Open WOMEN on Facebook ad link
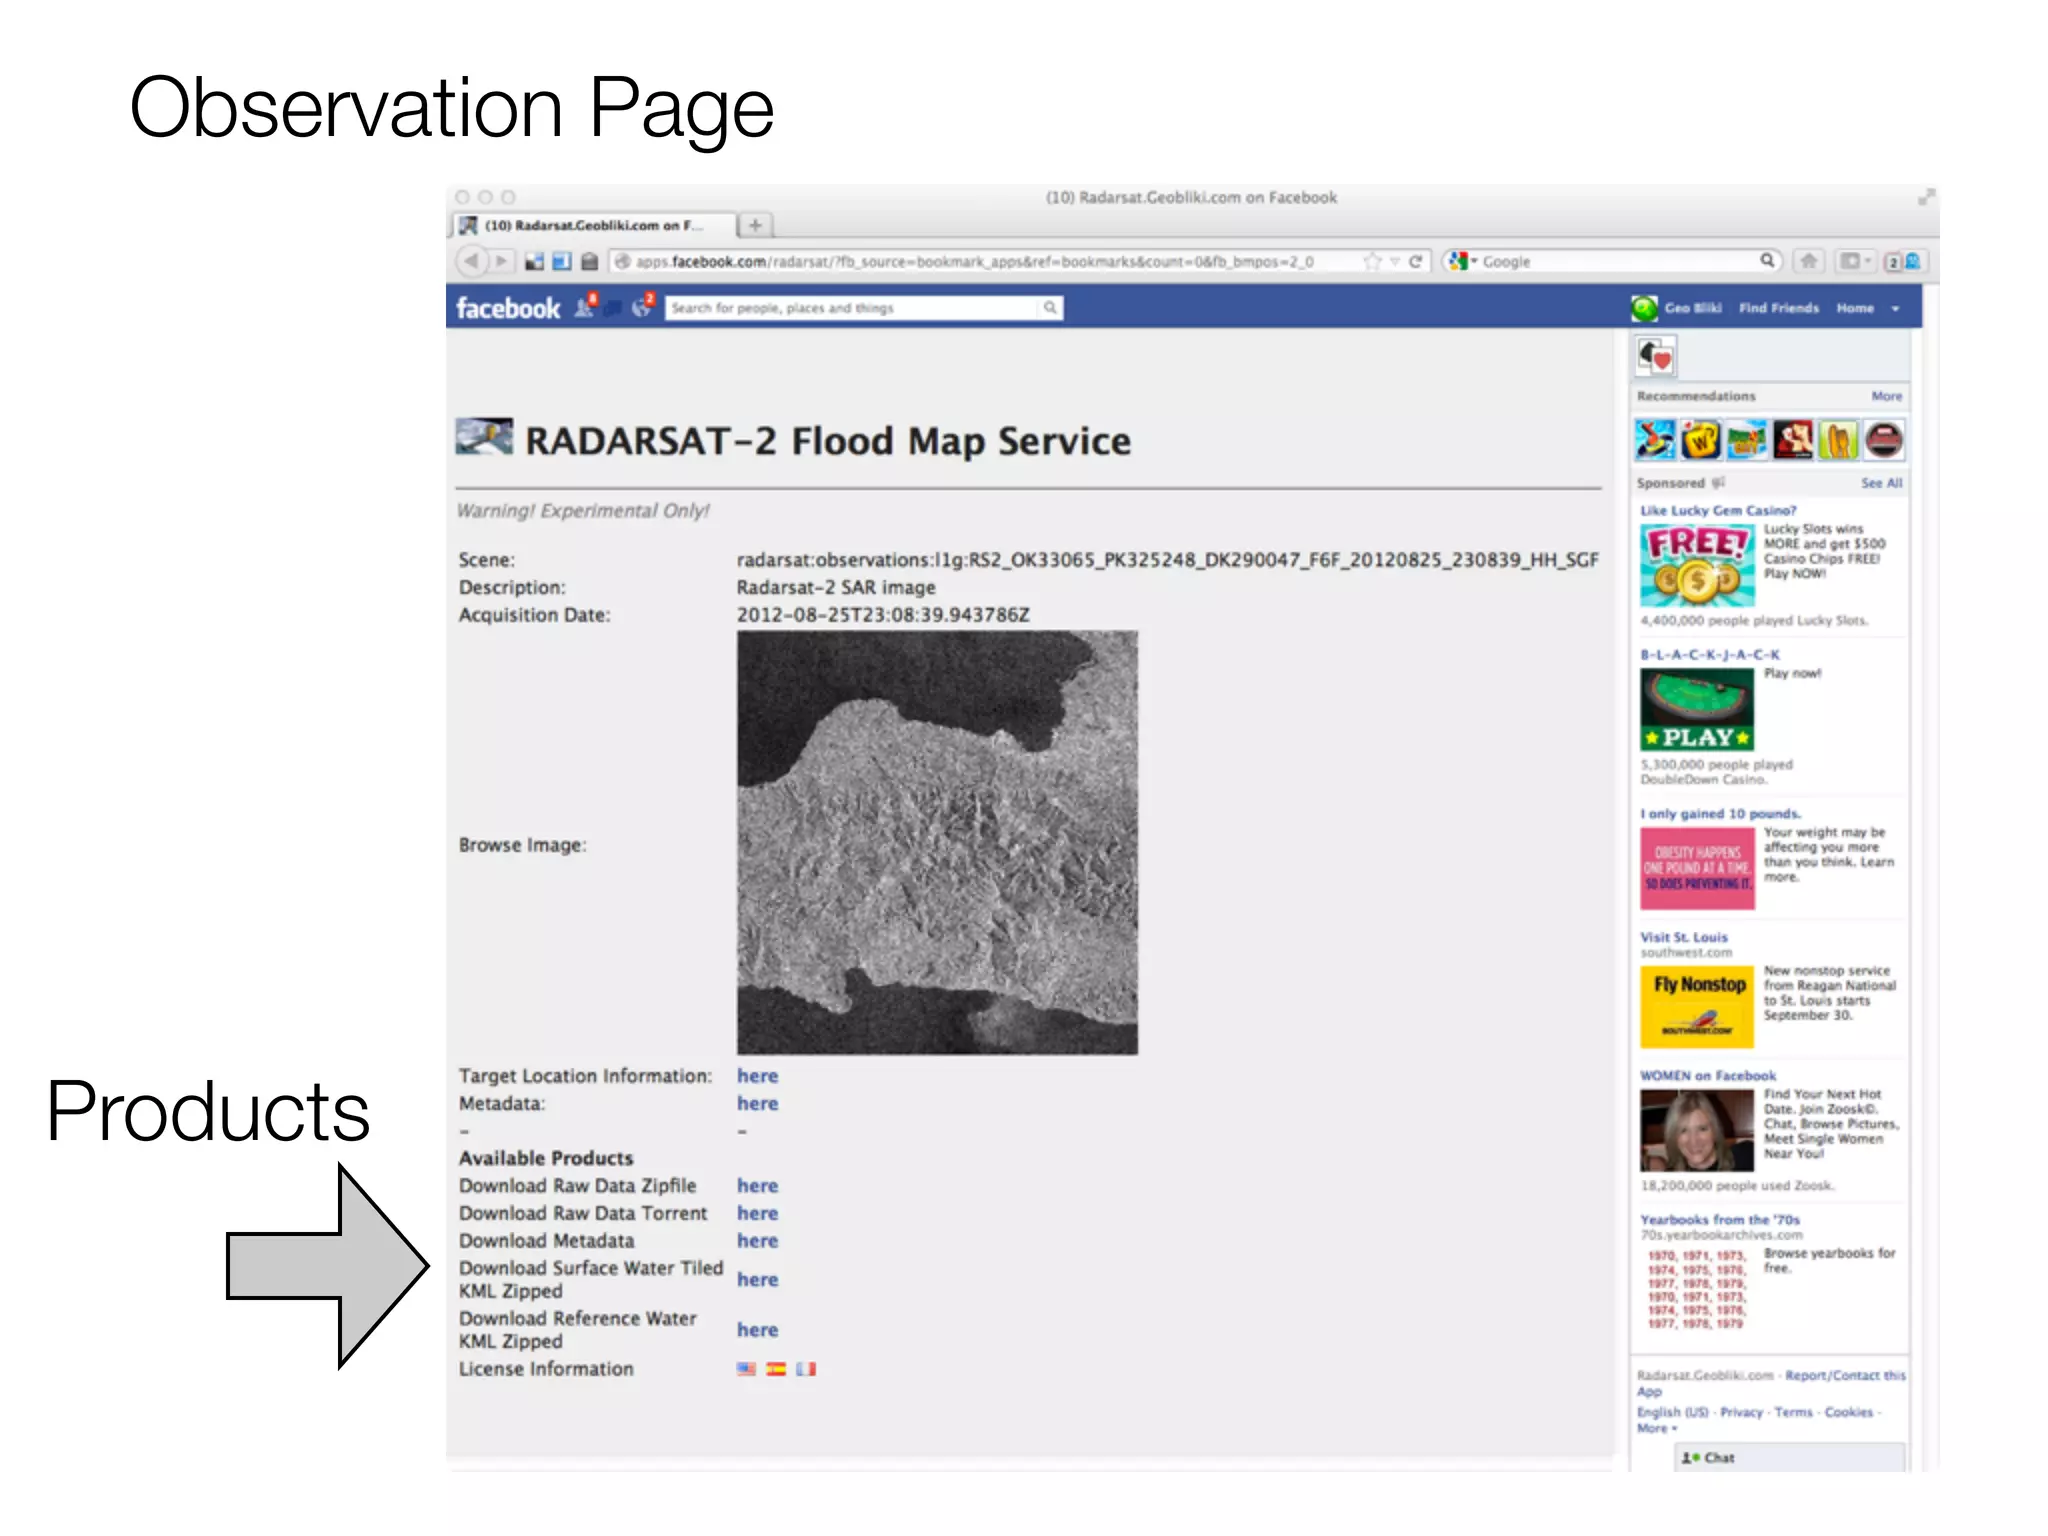2048x1536 pixels. pyautogui.click(x=1708, y=1076)
